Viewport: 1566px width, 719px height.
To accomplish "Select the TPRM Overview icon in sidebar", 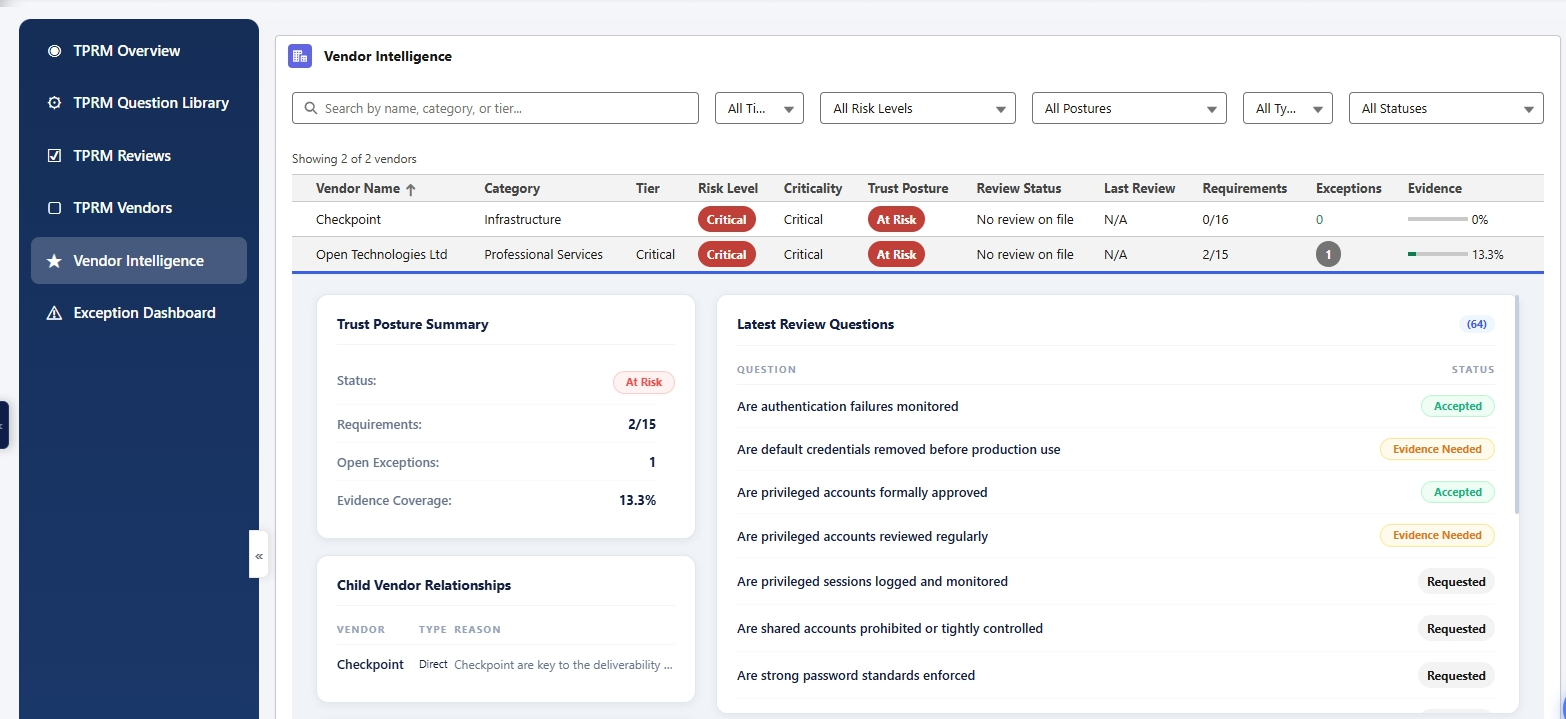I will [54, 50].
